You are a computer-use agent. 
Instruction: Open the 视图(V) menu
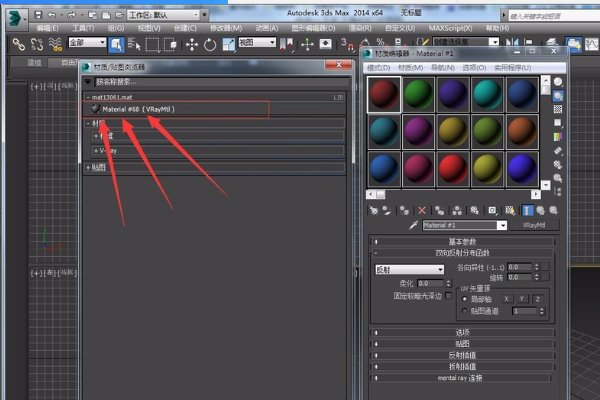click(x=149, y=28)
